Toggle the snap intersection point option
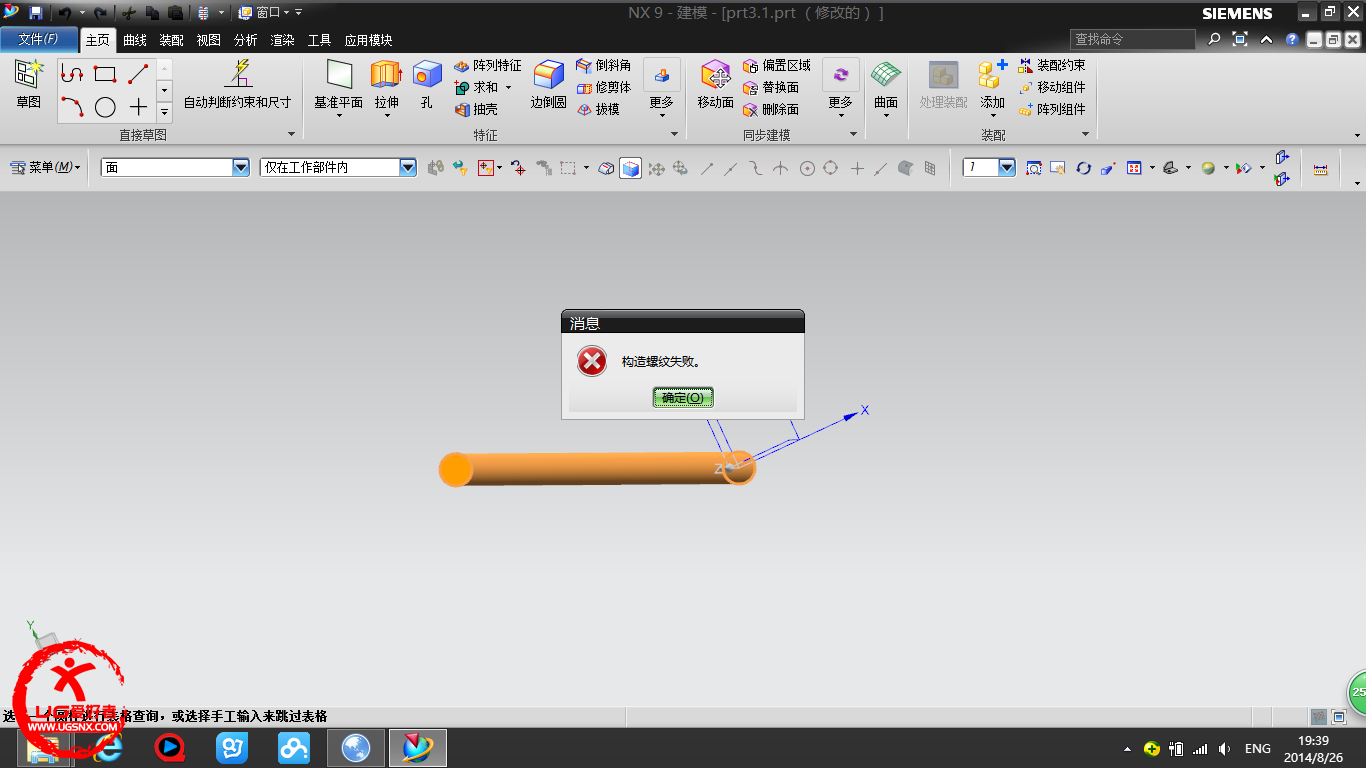1366x768 pixels. 781,168
